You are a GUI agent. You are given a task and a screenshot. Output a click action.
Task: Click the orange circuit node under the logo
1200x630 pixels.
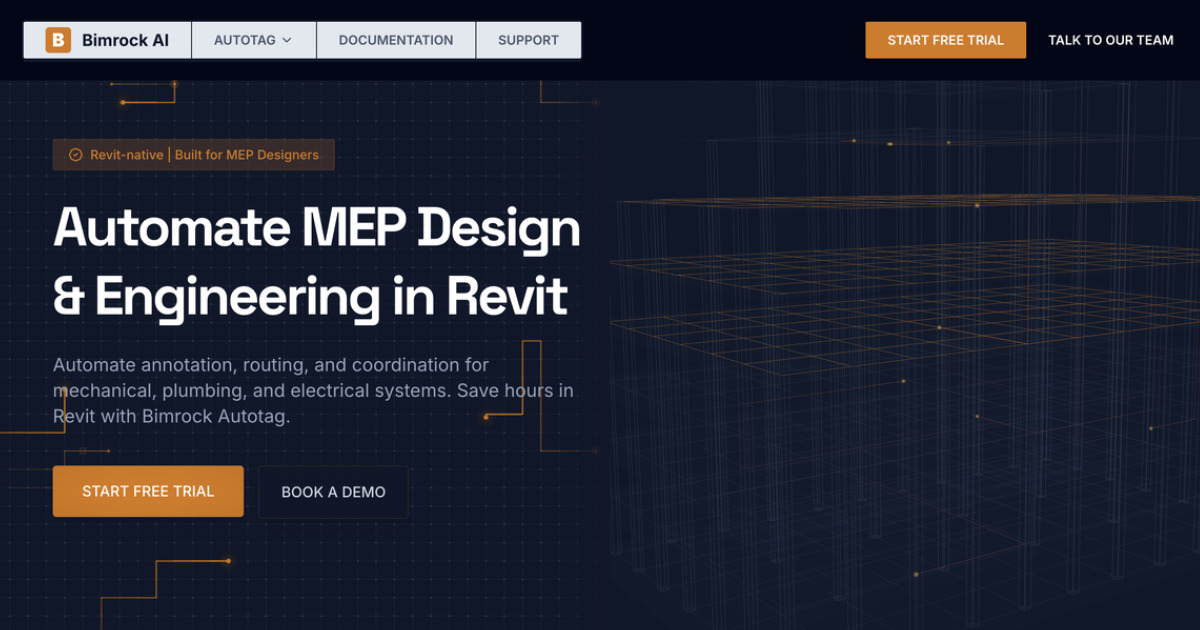point(123,102)
